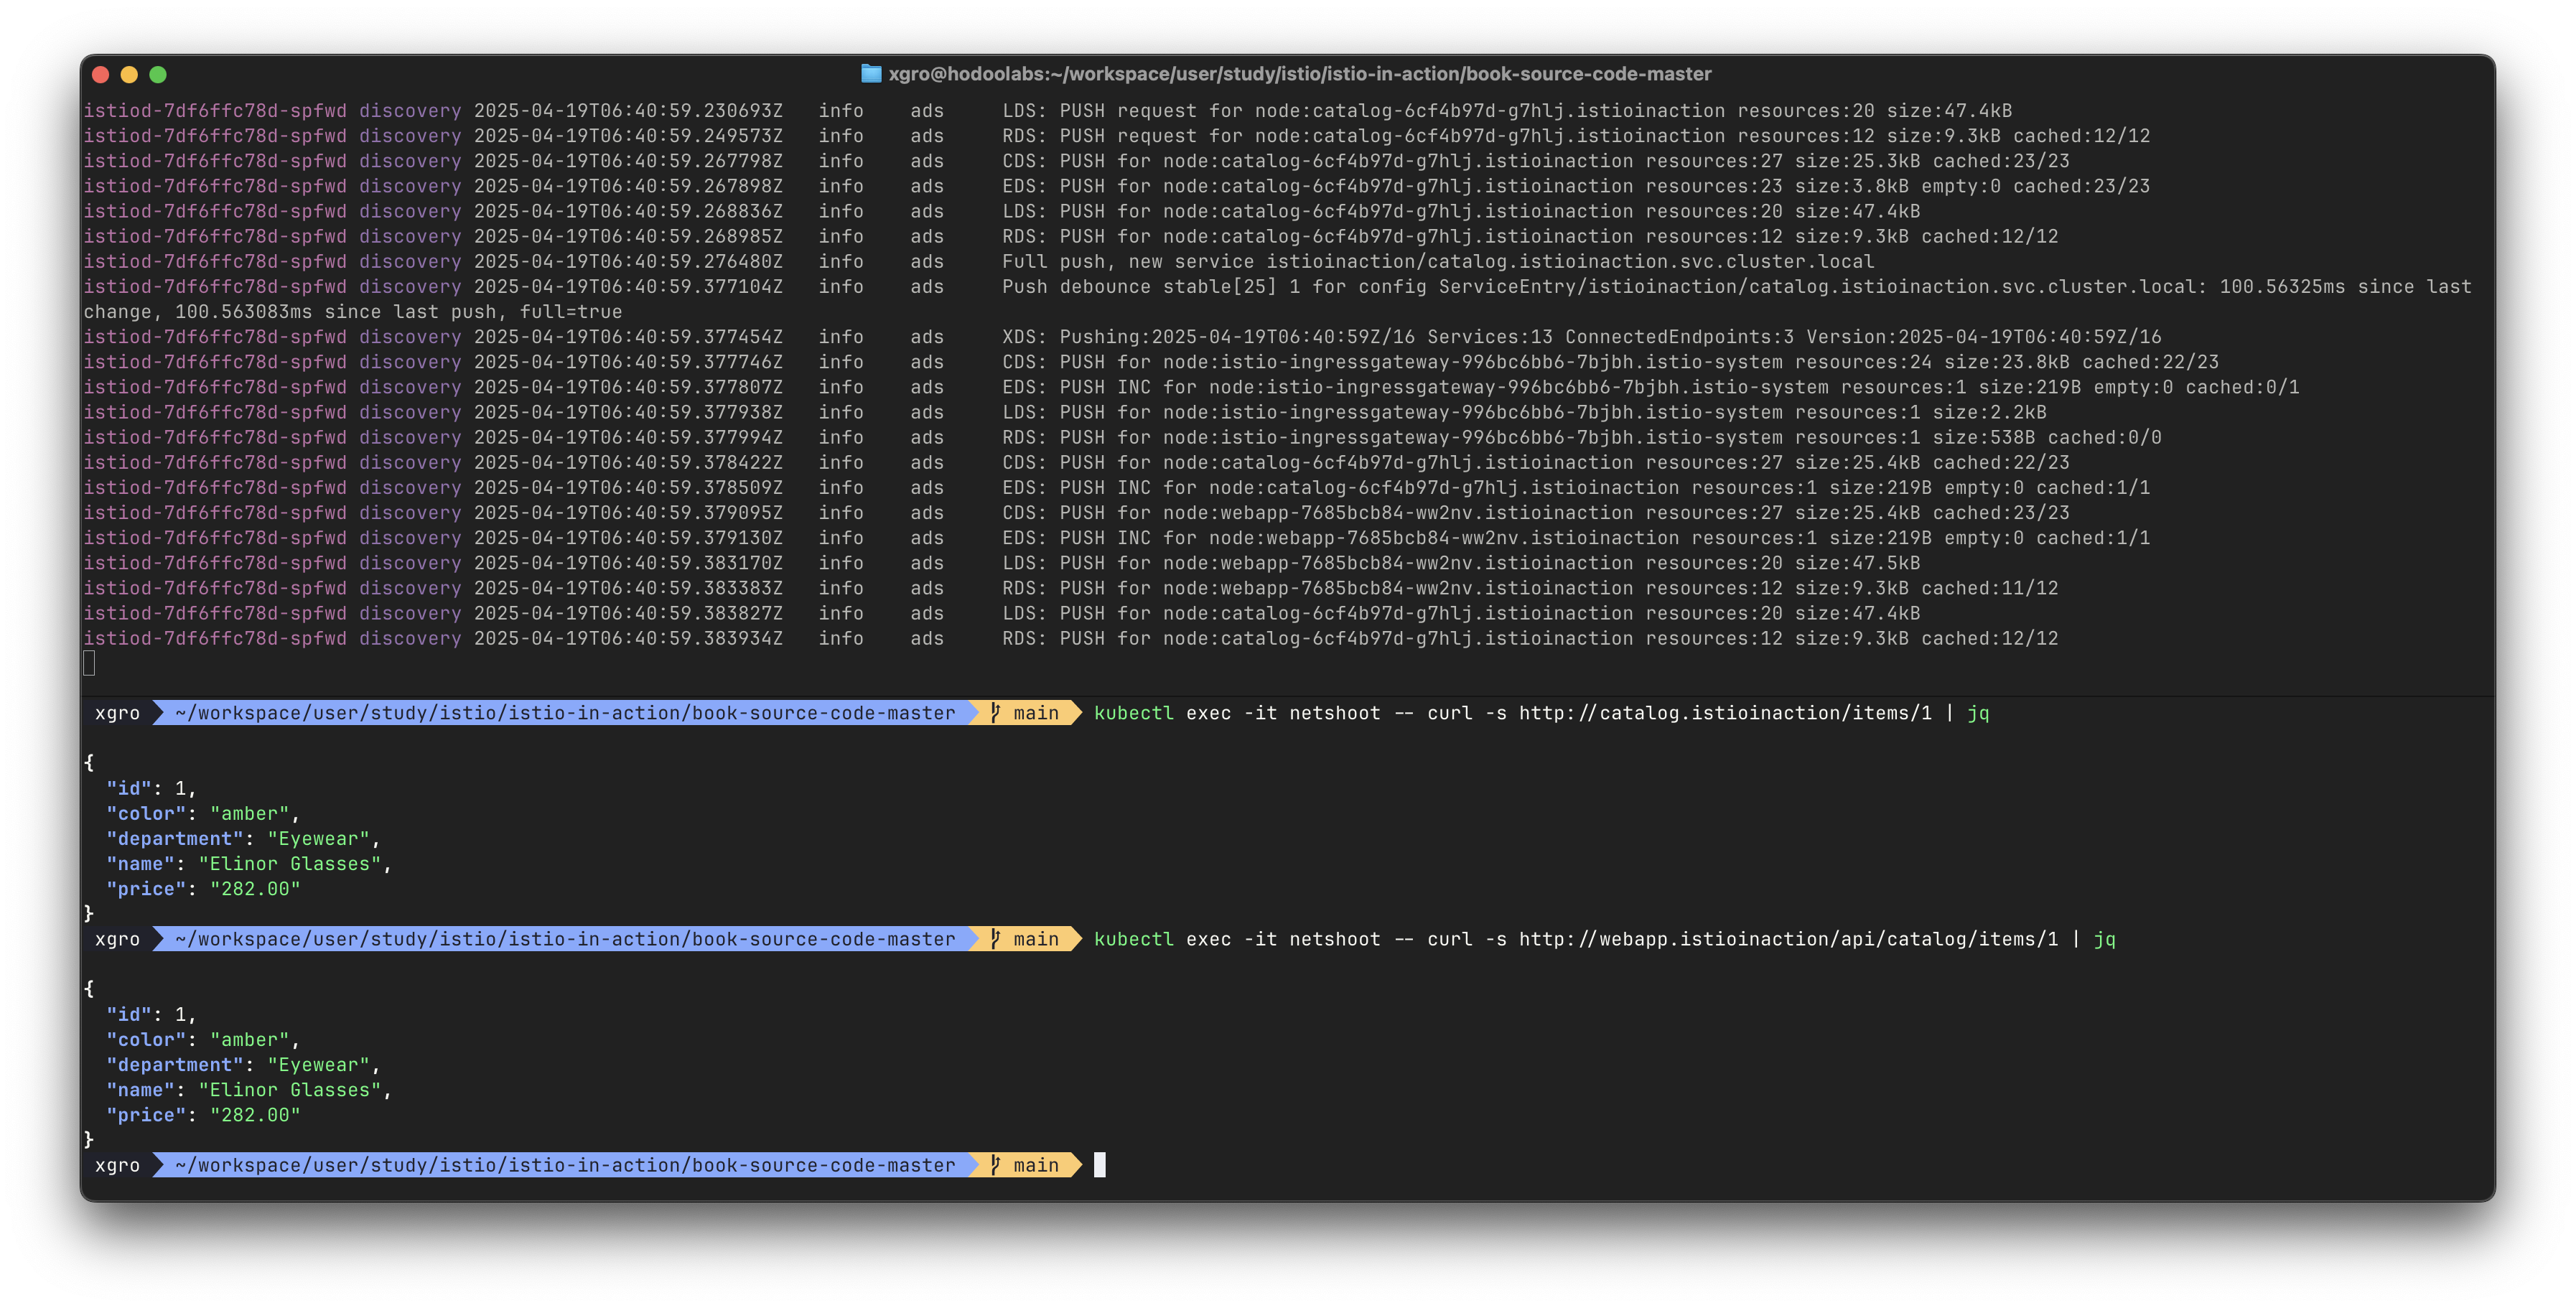Screen dimensions: 2576x1308
Task: Click the 'main' branch label in the last prompt
Action: [x=1035, y=1165]
